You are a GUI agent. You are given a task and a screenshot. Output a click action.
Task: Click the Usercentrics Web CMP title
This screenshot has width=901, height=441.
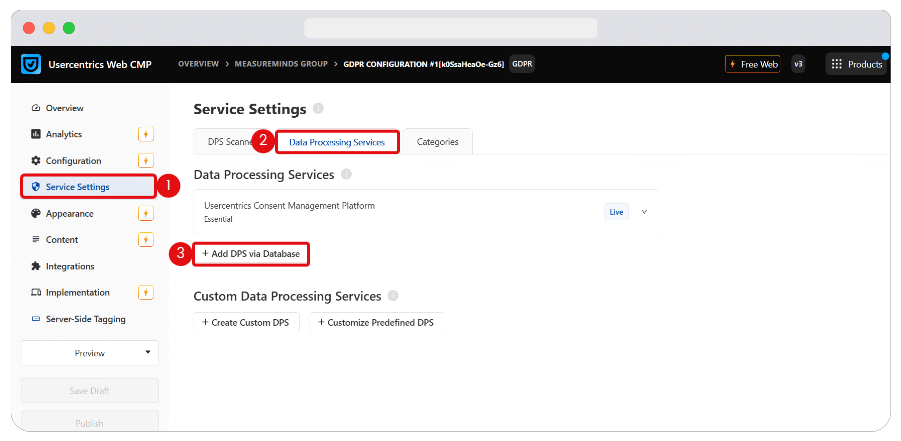(x=100, y=64)
